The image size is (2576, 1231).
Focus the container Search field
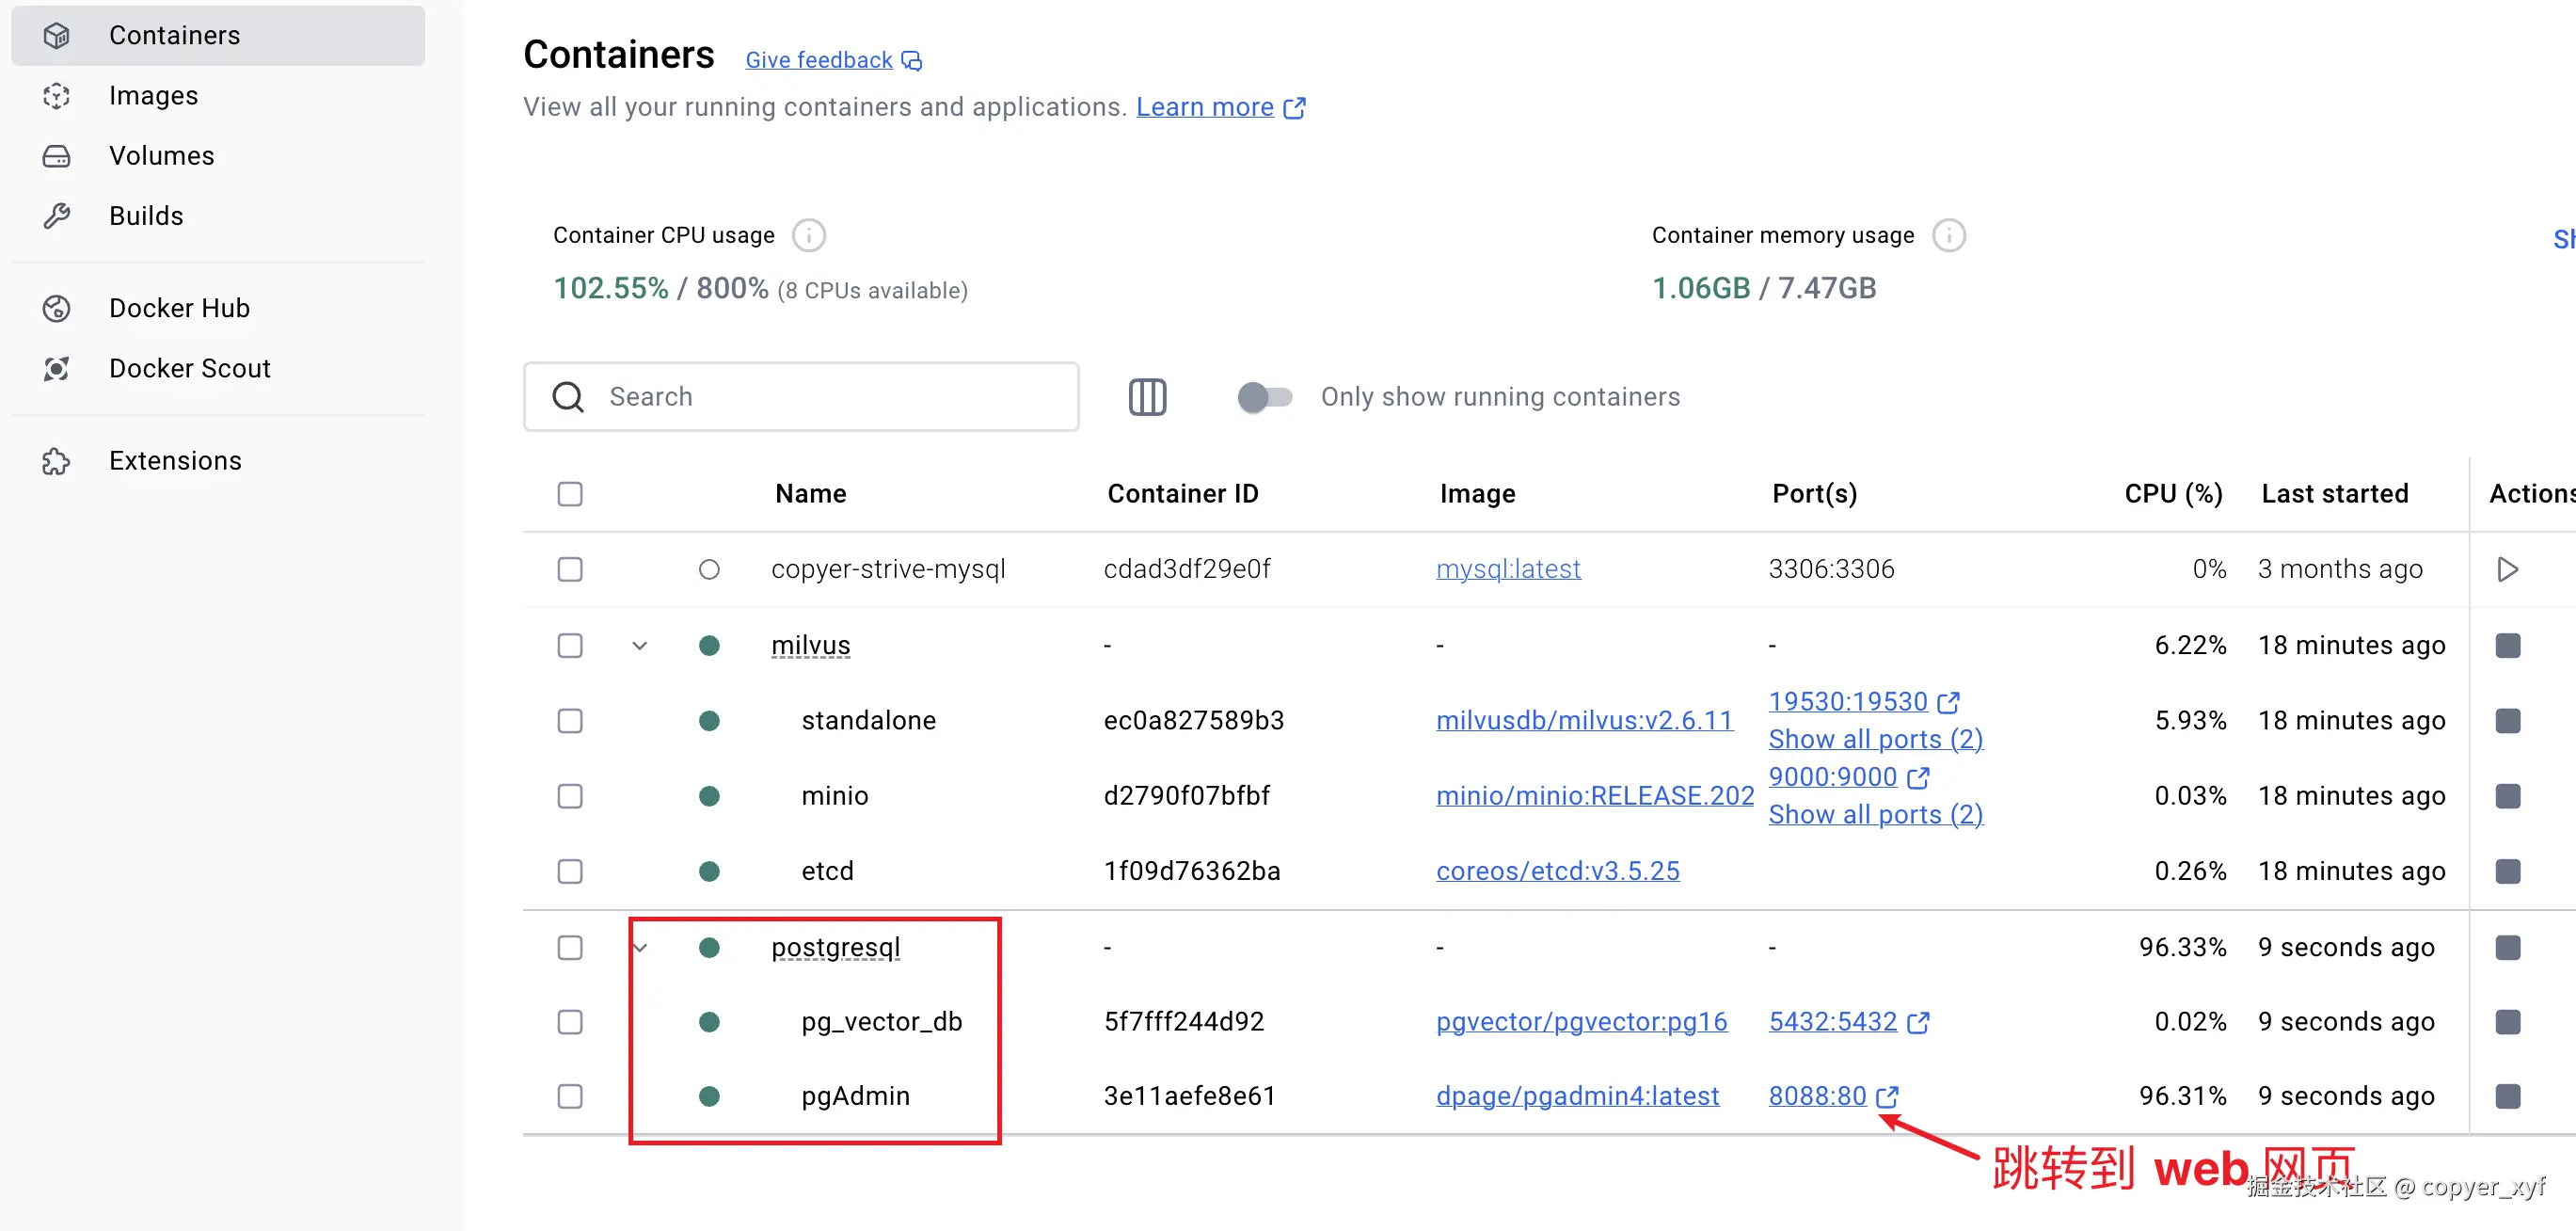[801, 397]
